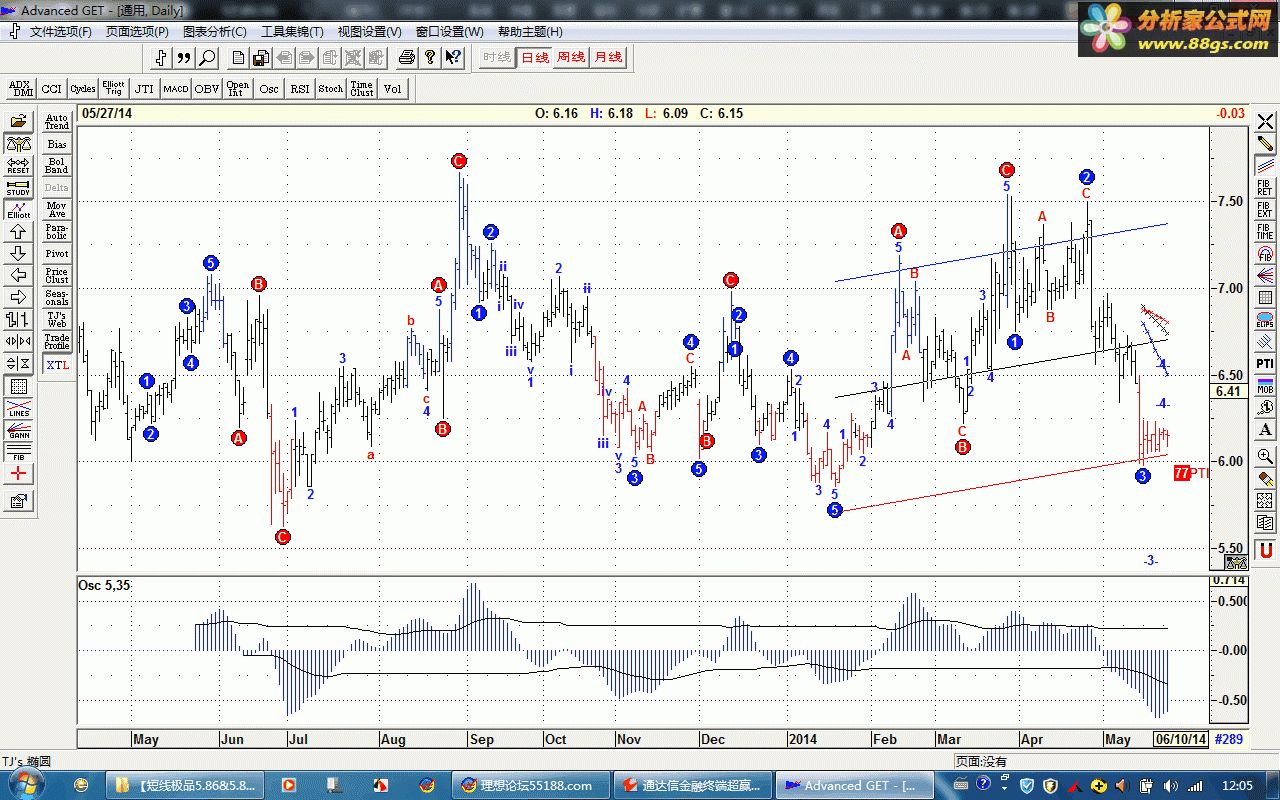Select the LINES drawing tool
Screen dimensions: 1280x800
point(18,408)
